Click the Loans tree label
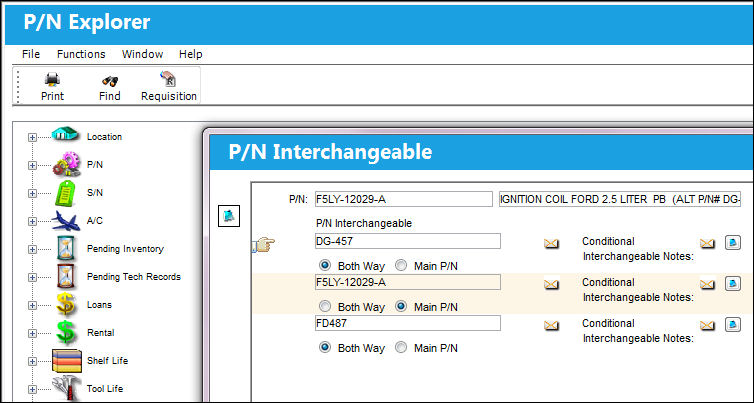 pos(99,304)
